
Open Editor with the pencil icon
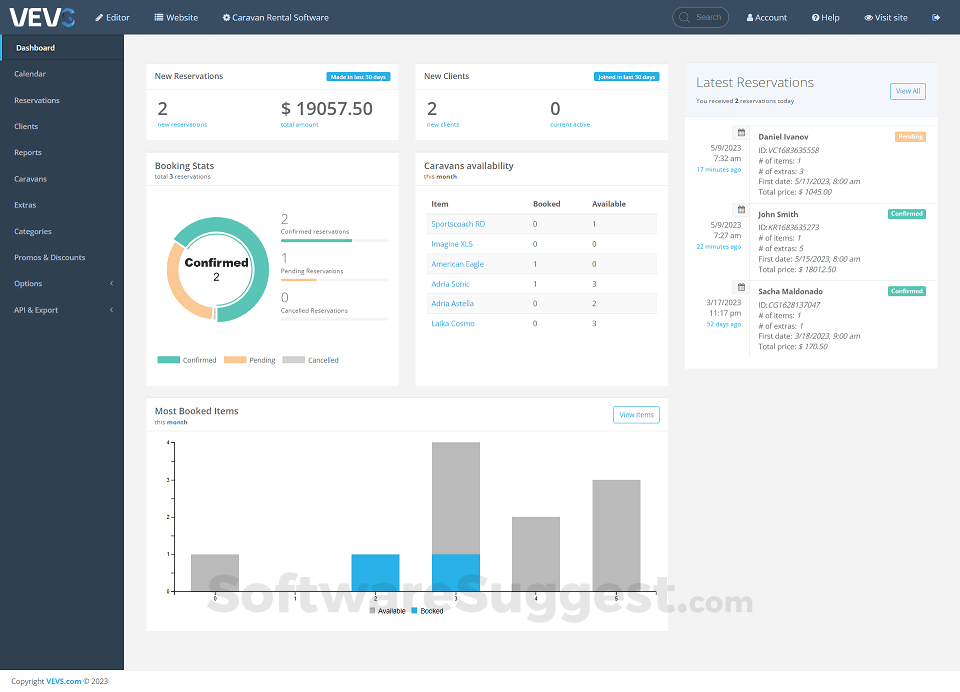(113, 18)
